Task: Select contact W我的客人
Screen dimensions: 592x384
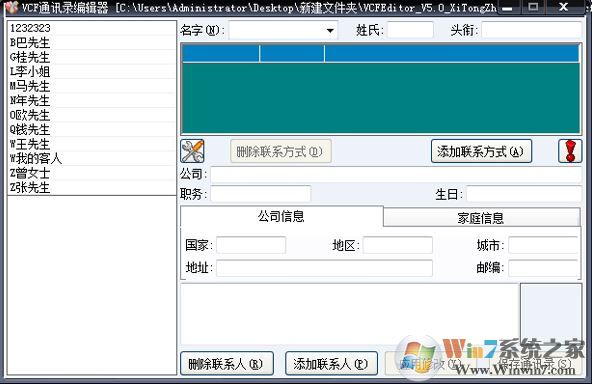Action: tap(92, 159)
